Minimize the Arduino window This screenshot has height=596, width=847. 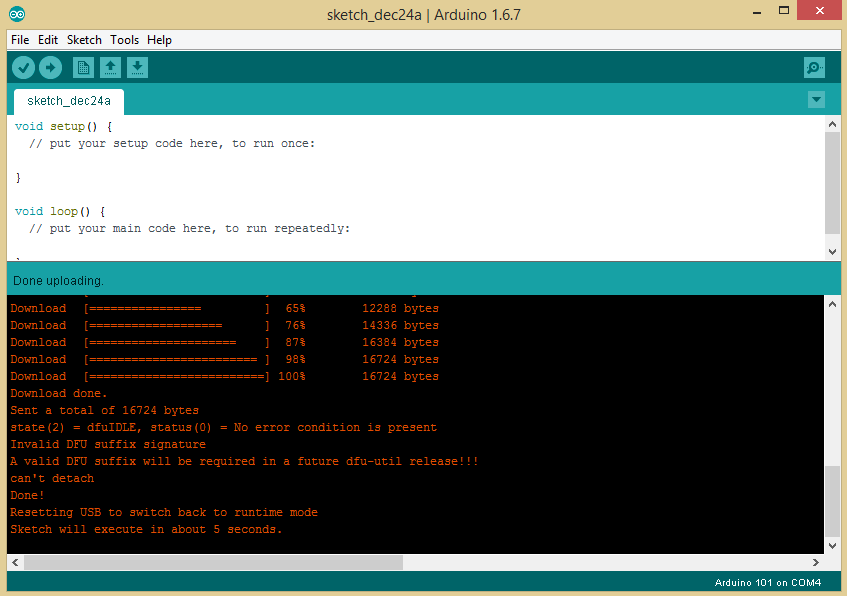pos(757,12)
